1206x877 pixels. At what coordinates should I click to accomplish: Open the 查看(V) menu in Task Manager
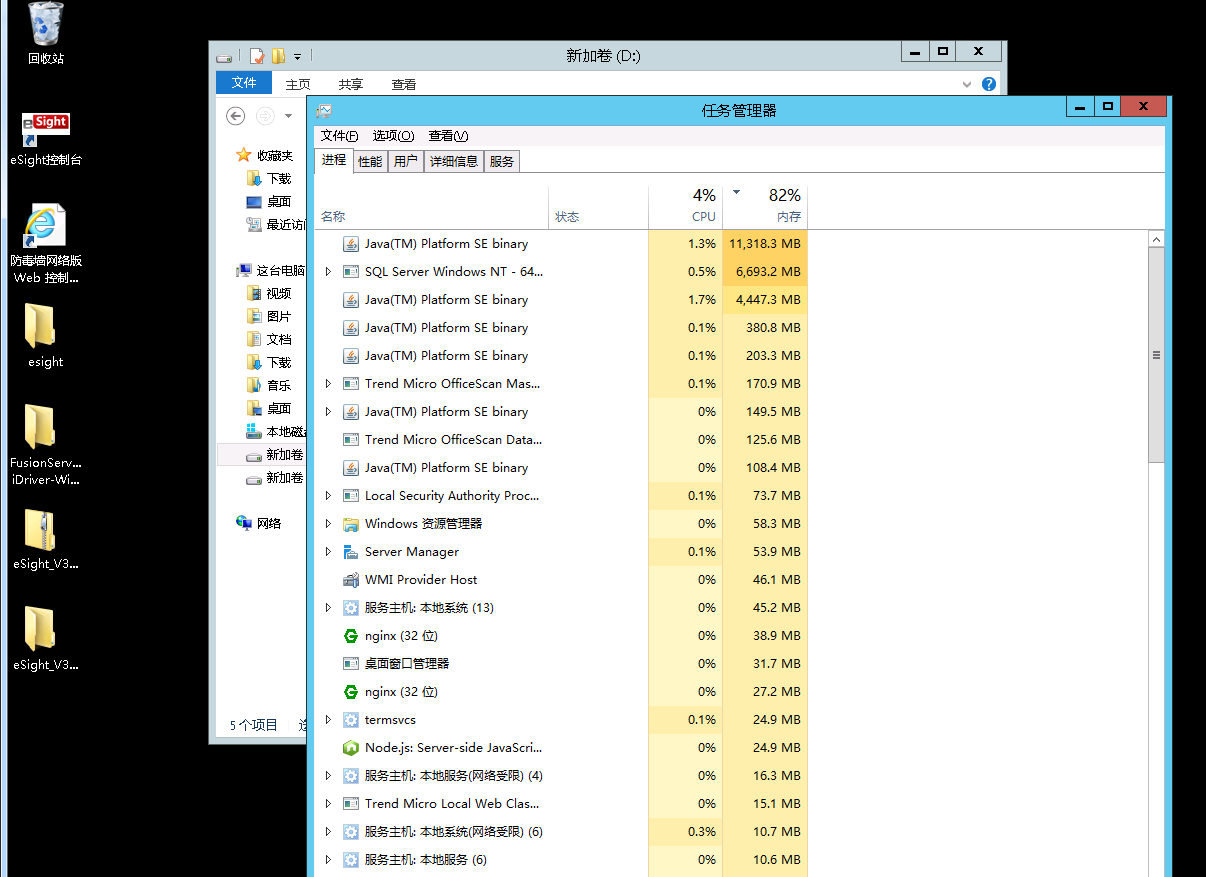pyautogui.click(x=448, y=136)
